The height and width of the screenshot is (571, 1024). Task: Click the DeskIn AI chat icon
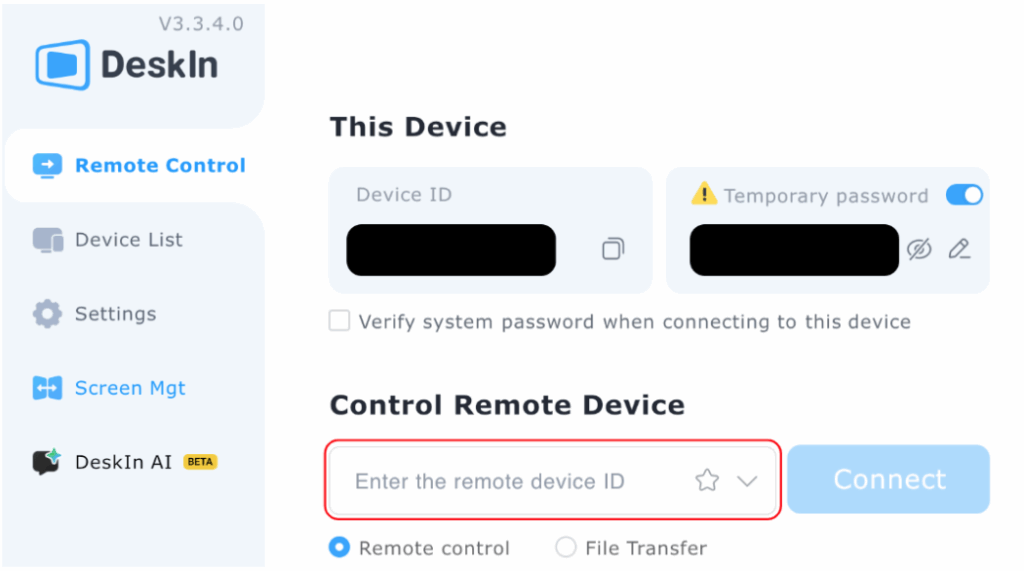[x=47, y=462]
